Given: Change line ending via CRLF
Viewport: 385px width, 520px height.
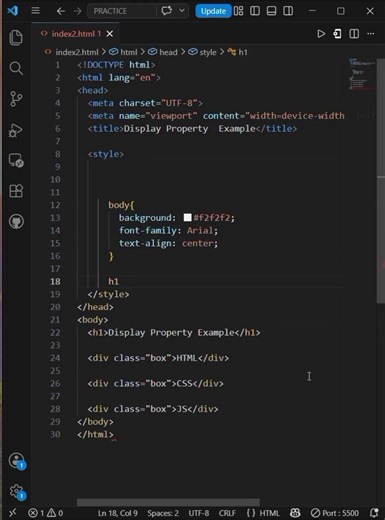Looking at the screenshot, I should tap(227, 513).
